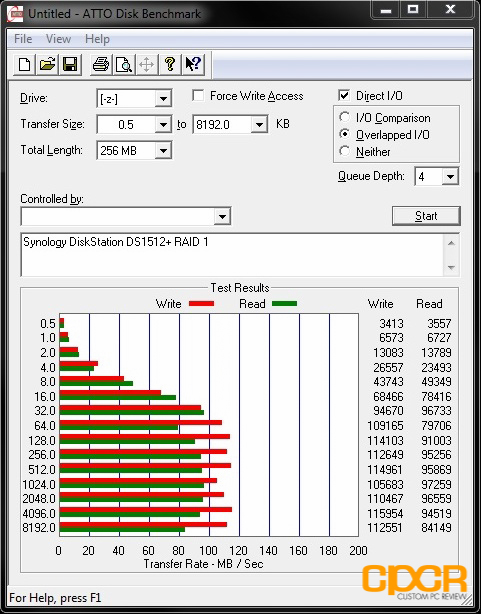Open the Drive dropdown

[163, 99]
